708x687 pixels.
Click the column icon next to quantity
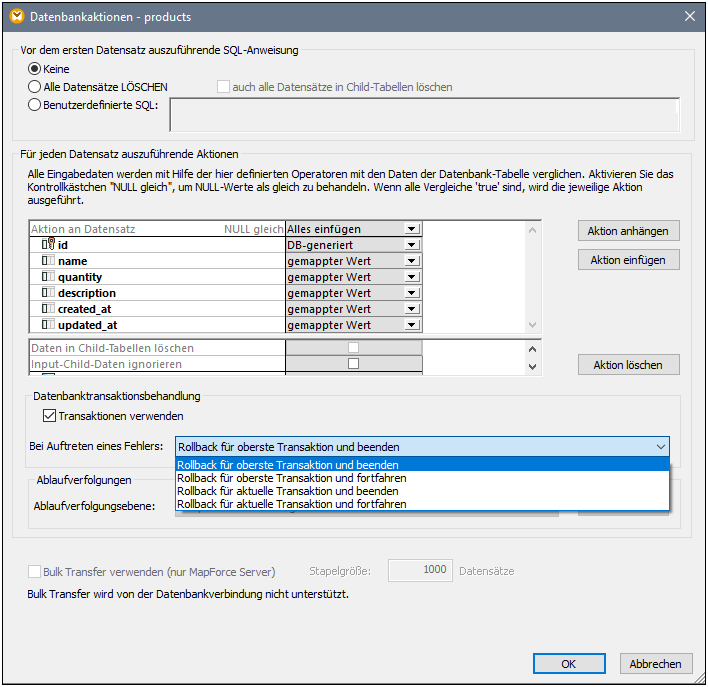click(x=48, y=277)
